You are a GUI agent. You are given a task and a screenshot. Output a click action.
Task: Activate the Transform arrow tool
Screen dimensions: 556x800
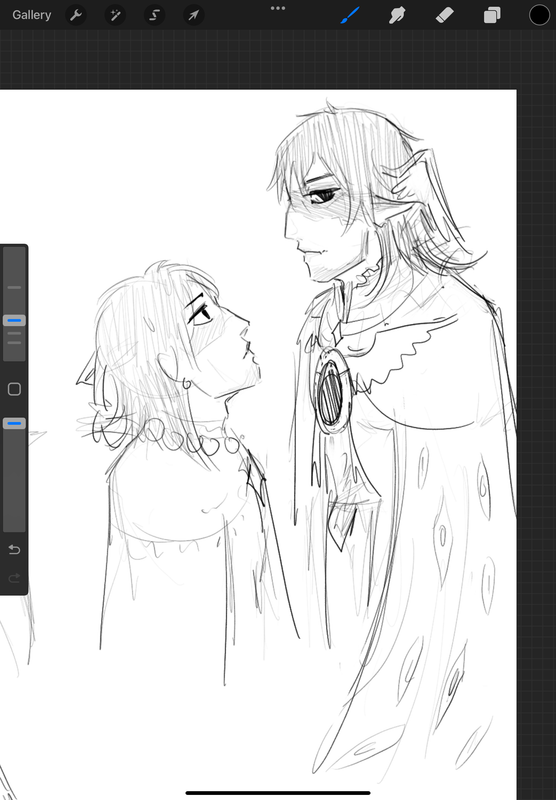(193, 15)
